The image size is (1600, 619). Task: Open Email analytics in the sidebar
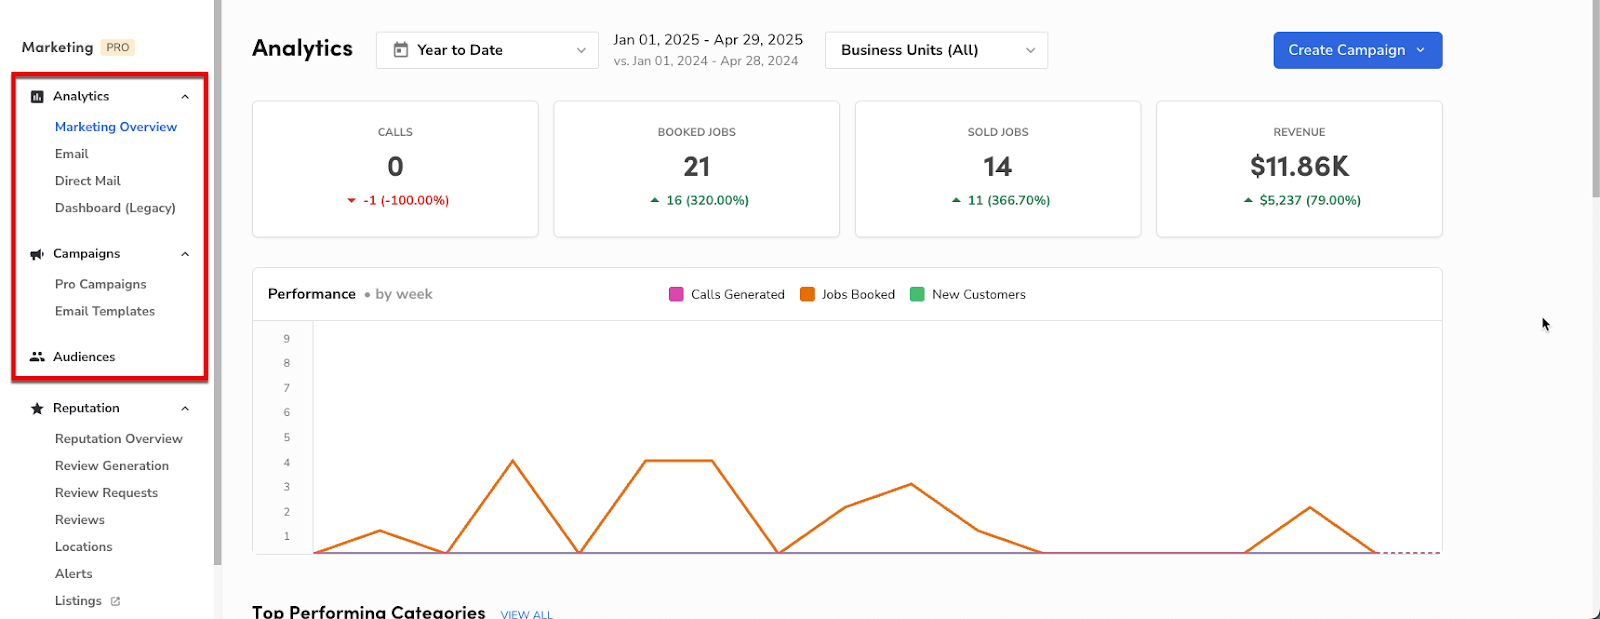pos(72,154)
